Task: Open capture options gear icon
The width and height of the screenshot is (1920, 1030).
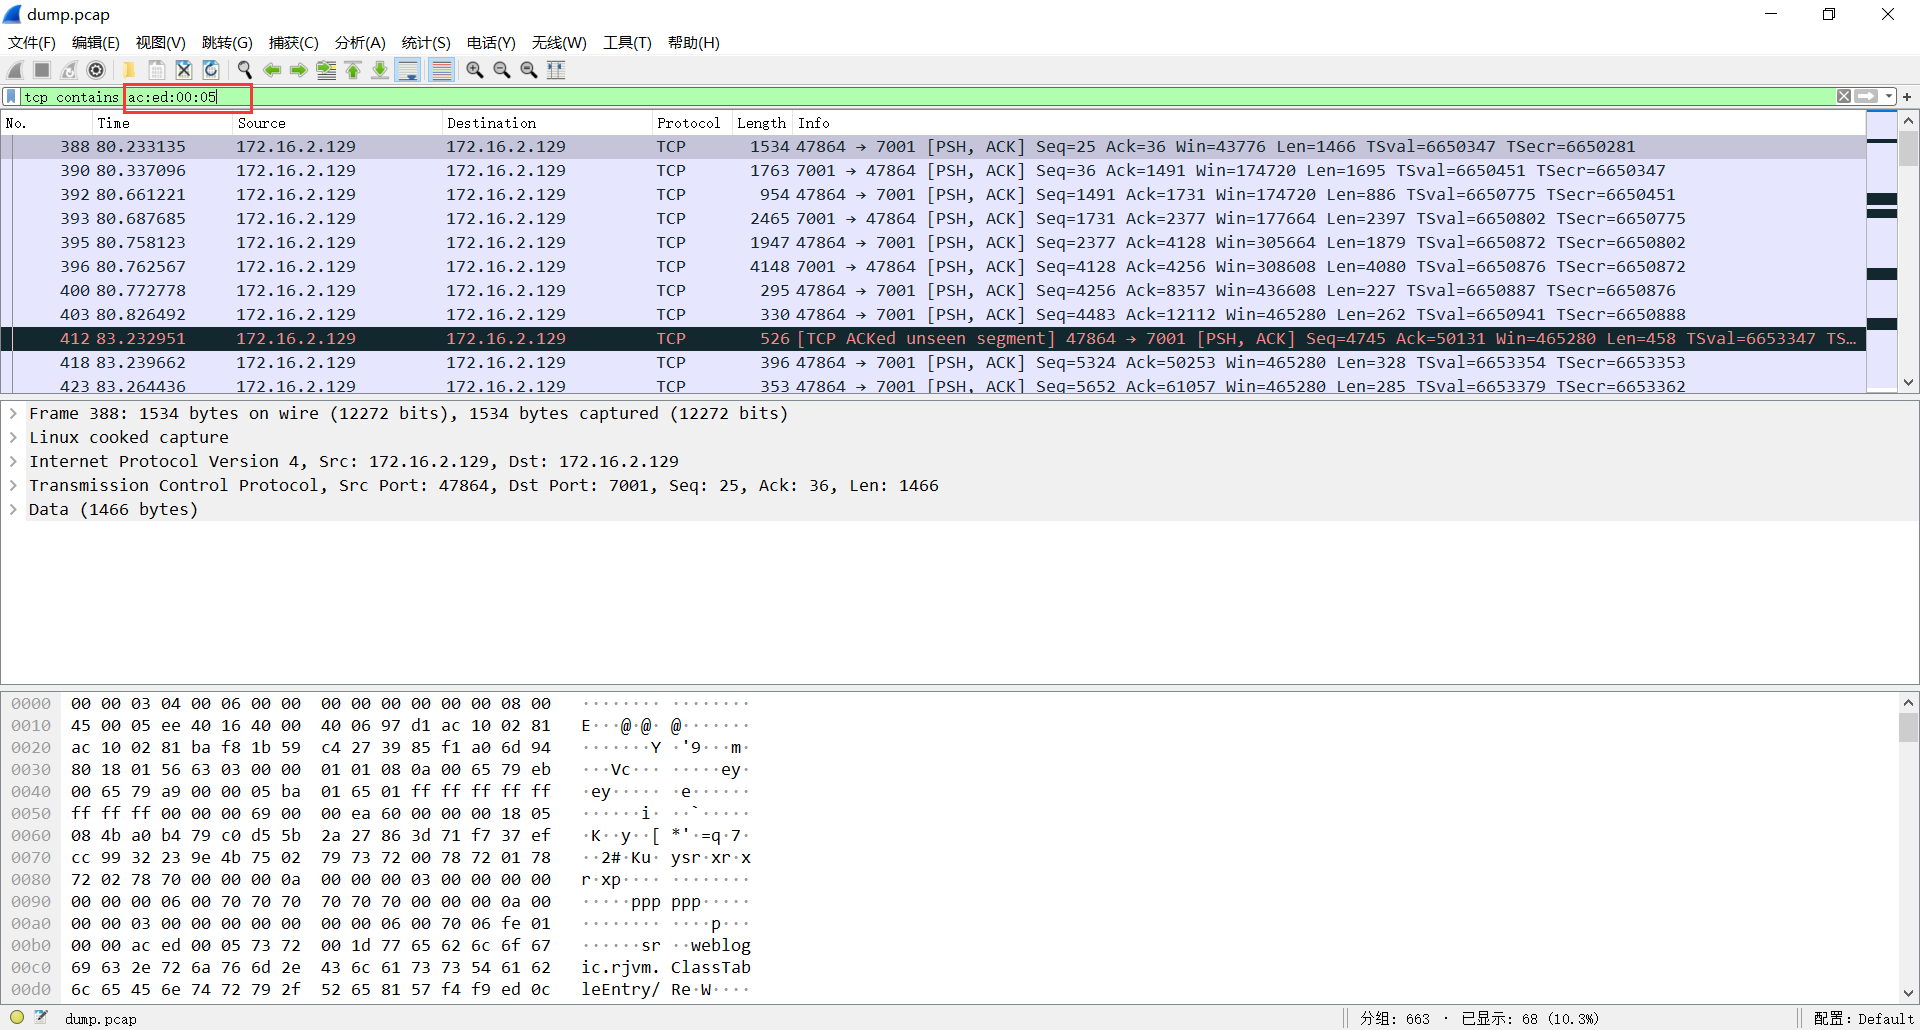Action: point(96,70)
